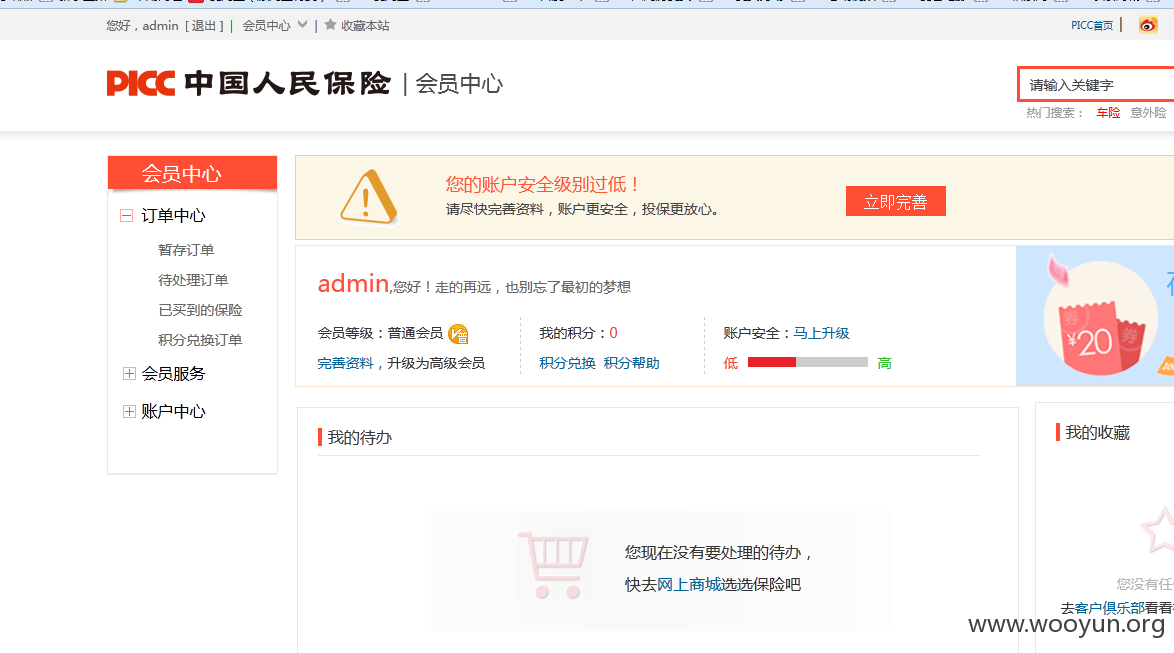Click 收藏本站 link

pos(365,25)
